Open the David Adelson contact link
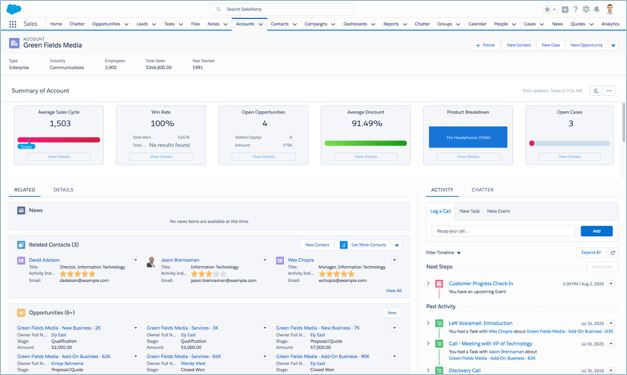The image size is (627, 375). click(x=44, y=260)
